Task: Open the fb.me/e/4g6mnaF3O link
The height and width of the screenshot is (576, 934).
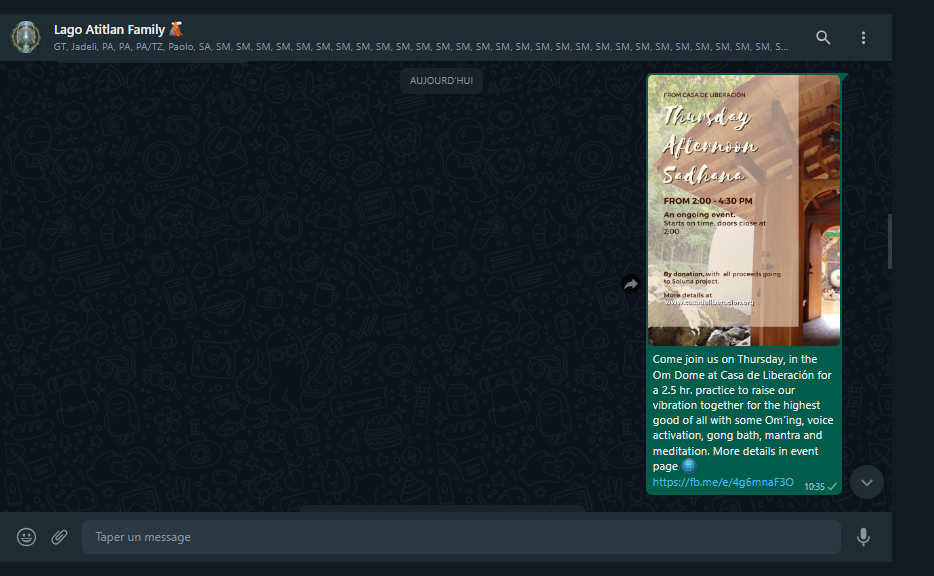Action: [x=723, y=482]
